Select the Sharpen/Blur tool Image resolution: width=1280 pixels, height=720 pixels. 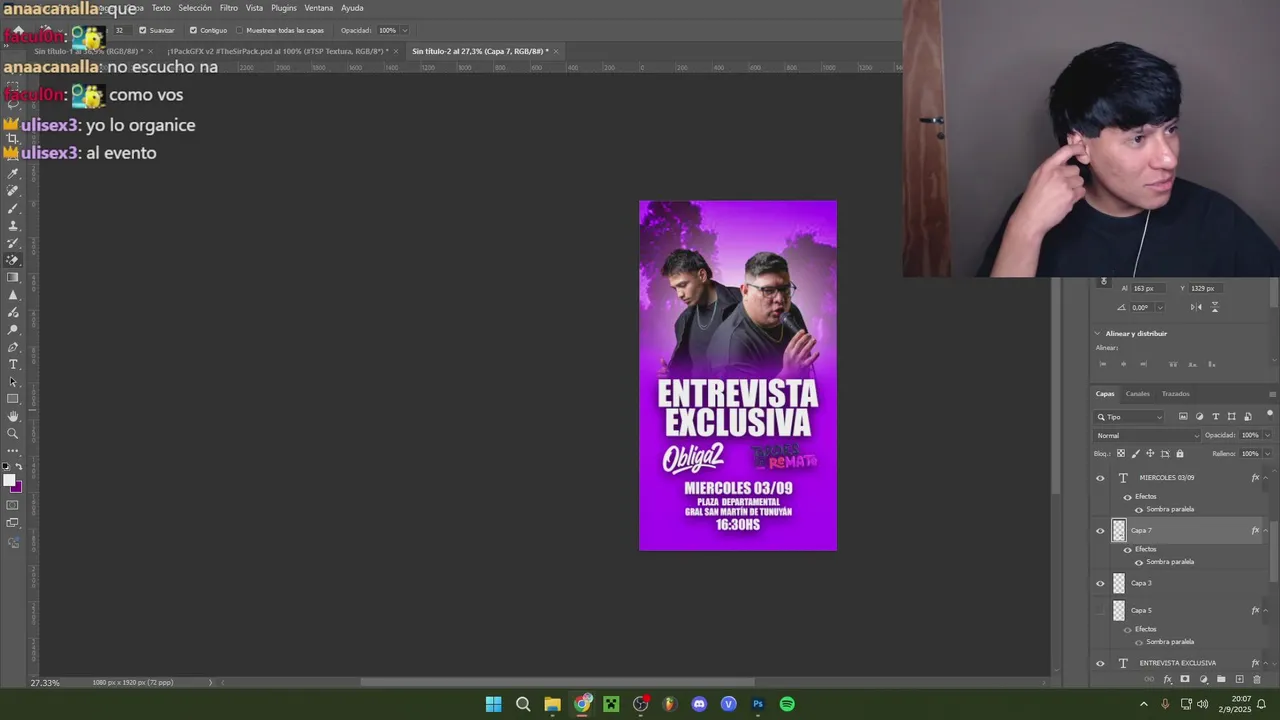[13, 296]
